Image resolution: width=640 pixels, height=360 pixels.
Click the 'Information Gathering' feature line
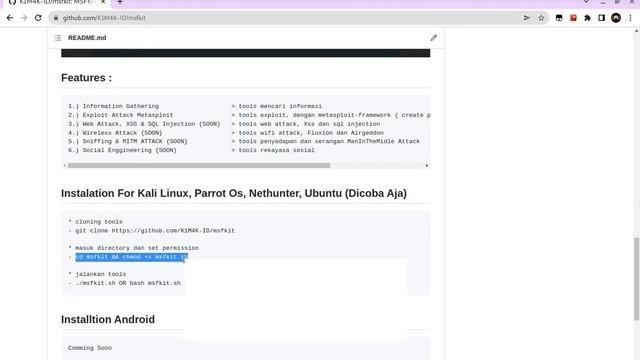[113, 106]
